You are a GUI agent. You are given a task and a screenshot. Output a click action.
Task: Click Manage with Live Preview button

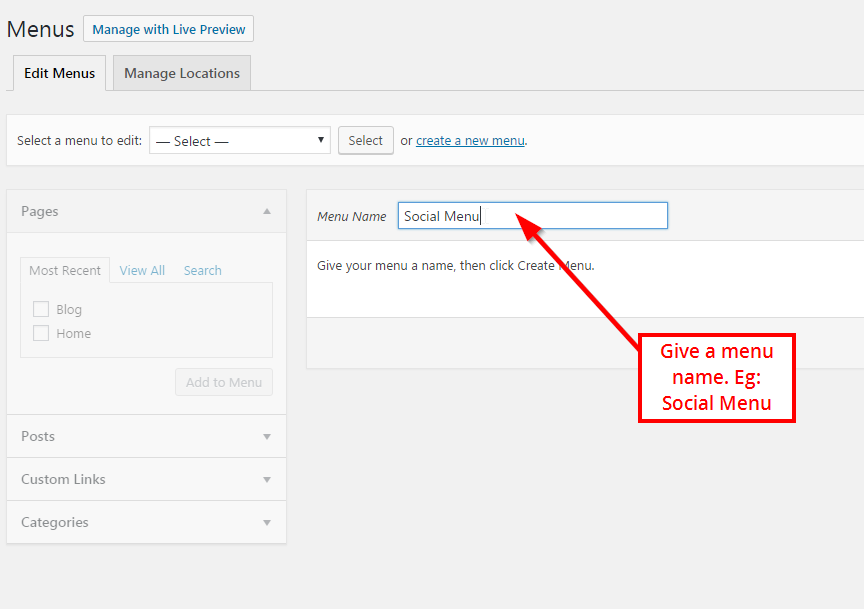(x=169, y=29)
